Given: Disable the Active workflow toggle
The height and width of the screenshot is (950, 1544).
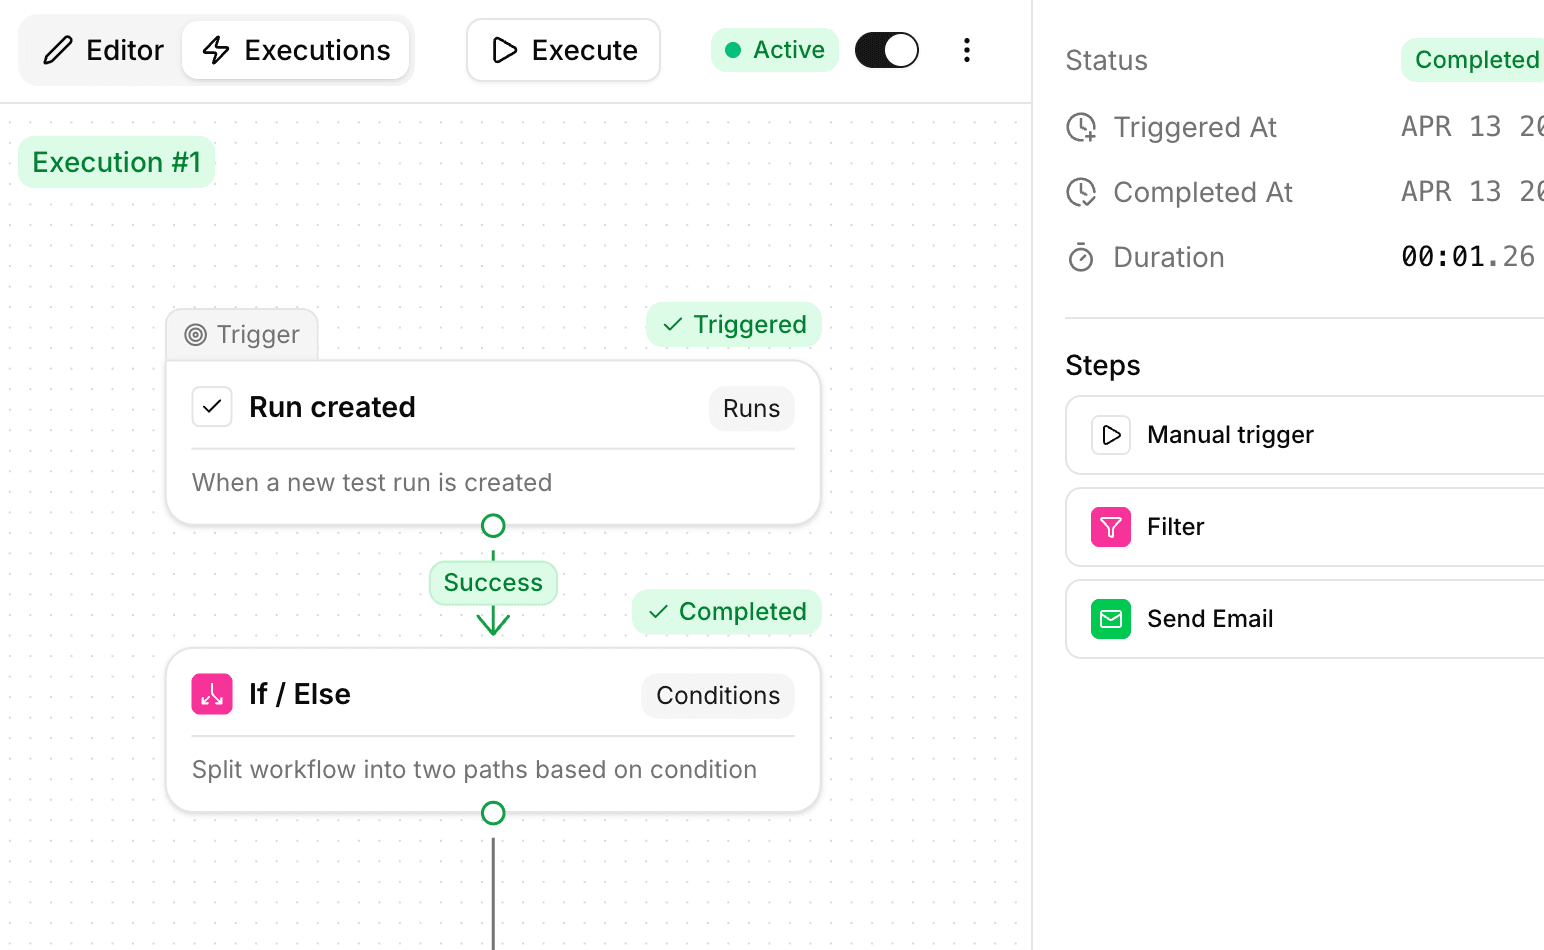Looking at the screenshot, I should pyautogui.click(x=886, y=50).
